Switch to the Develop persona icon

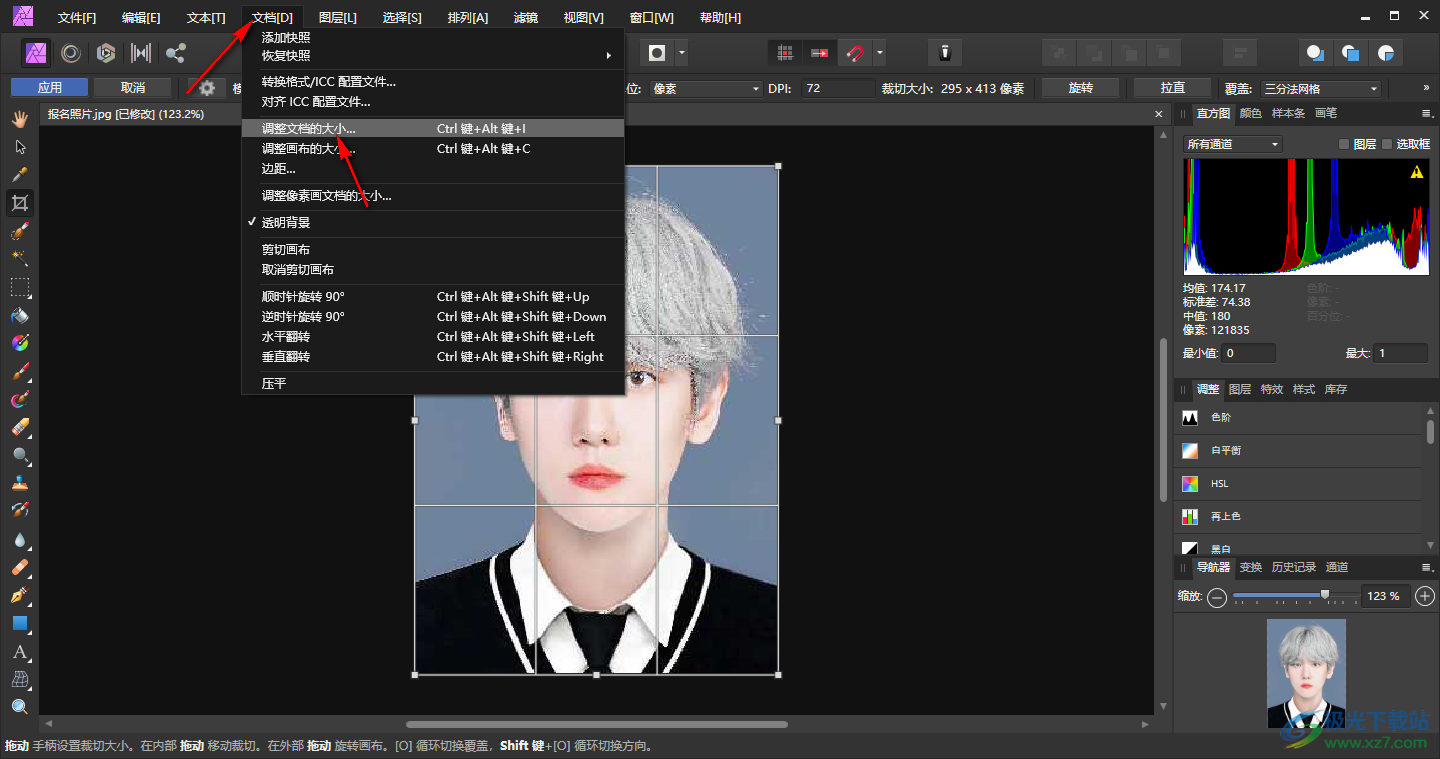(106, 53)
